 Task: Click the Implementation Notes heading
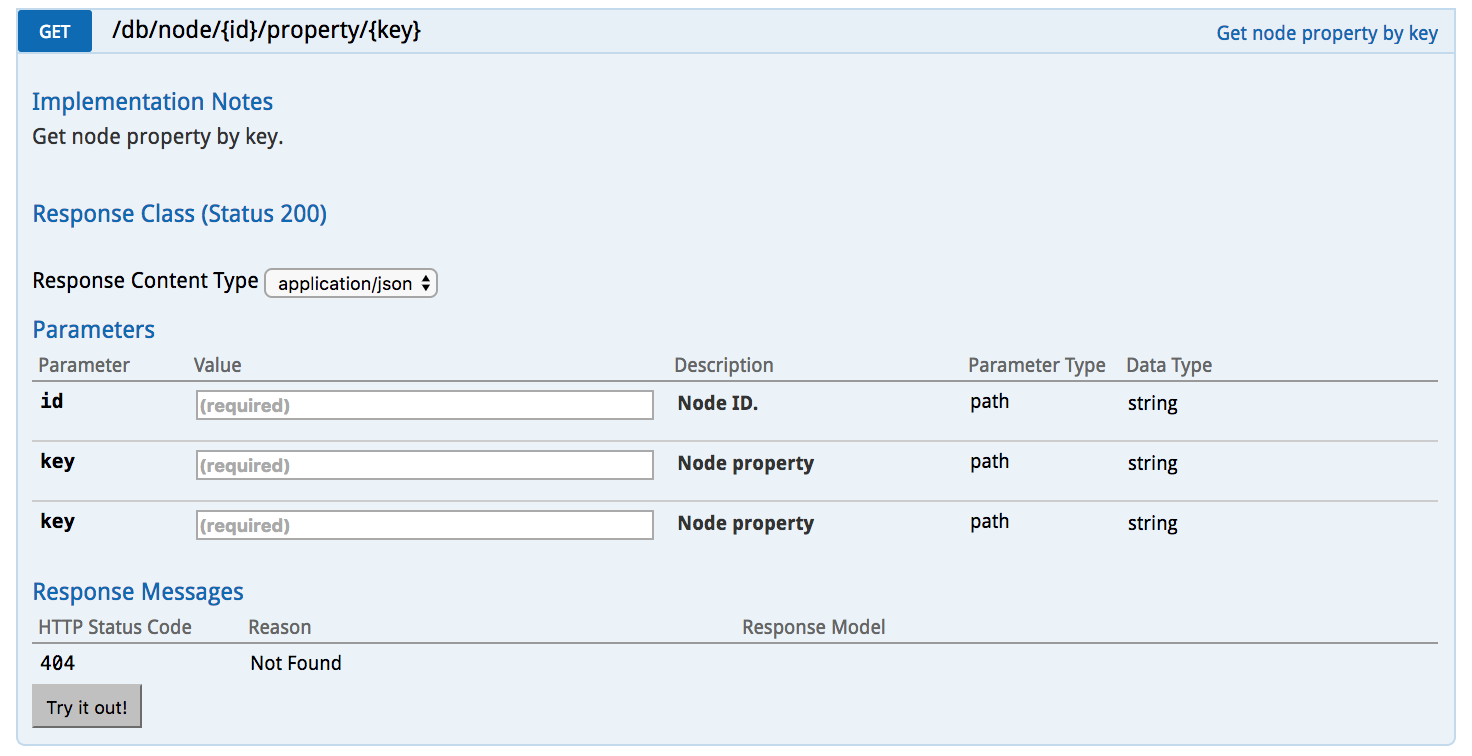[152, 101]
